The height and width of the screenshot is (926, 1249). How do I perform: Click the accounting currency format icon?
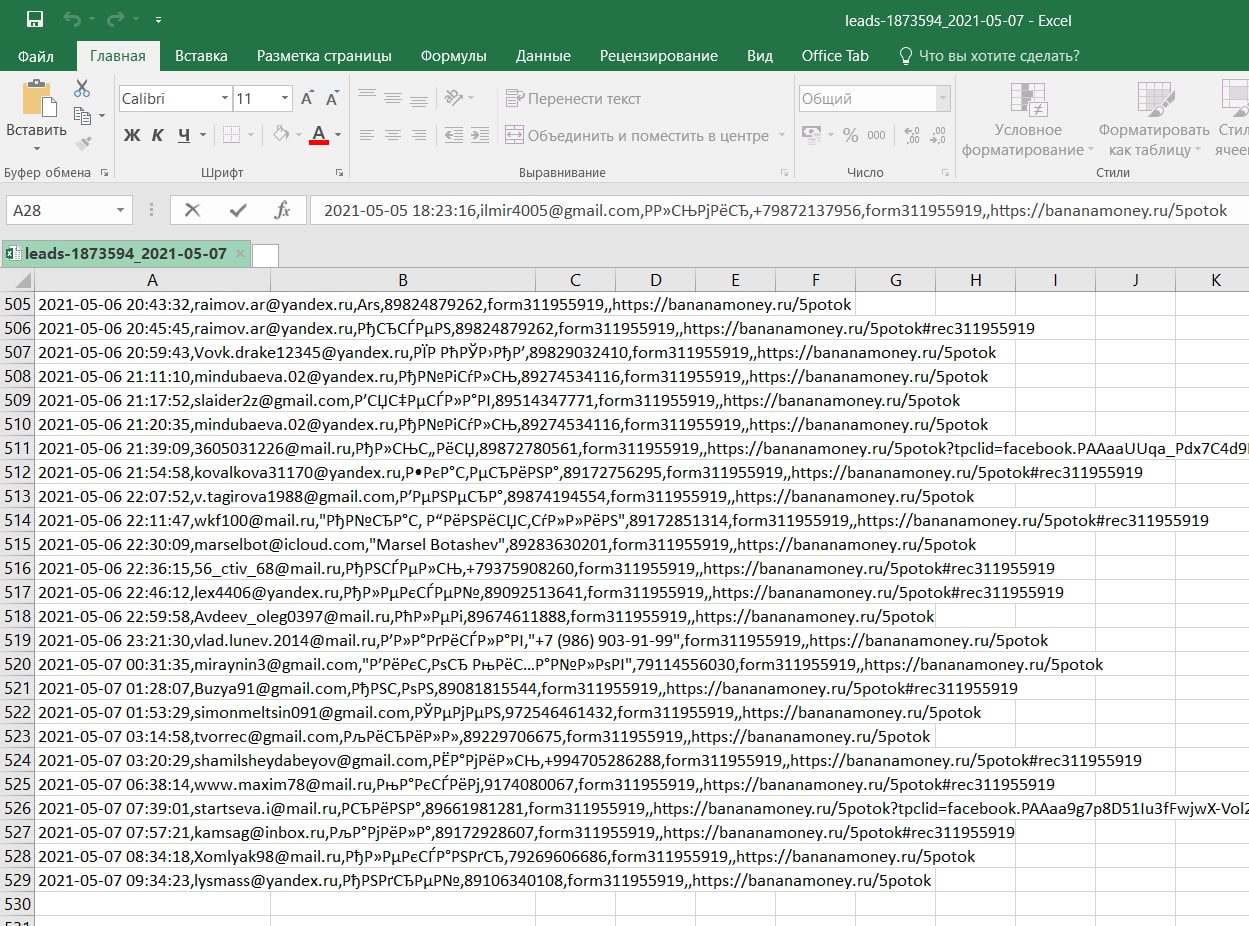(x=810, y=135)
